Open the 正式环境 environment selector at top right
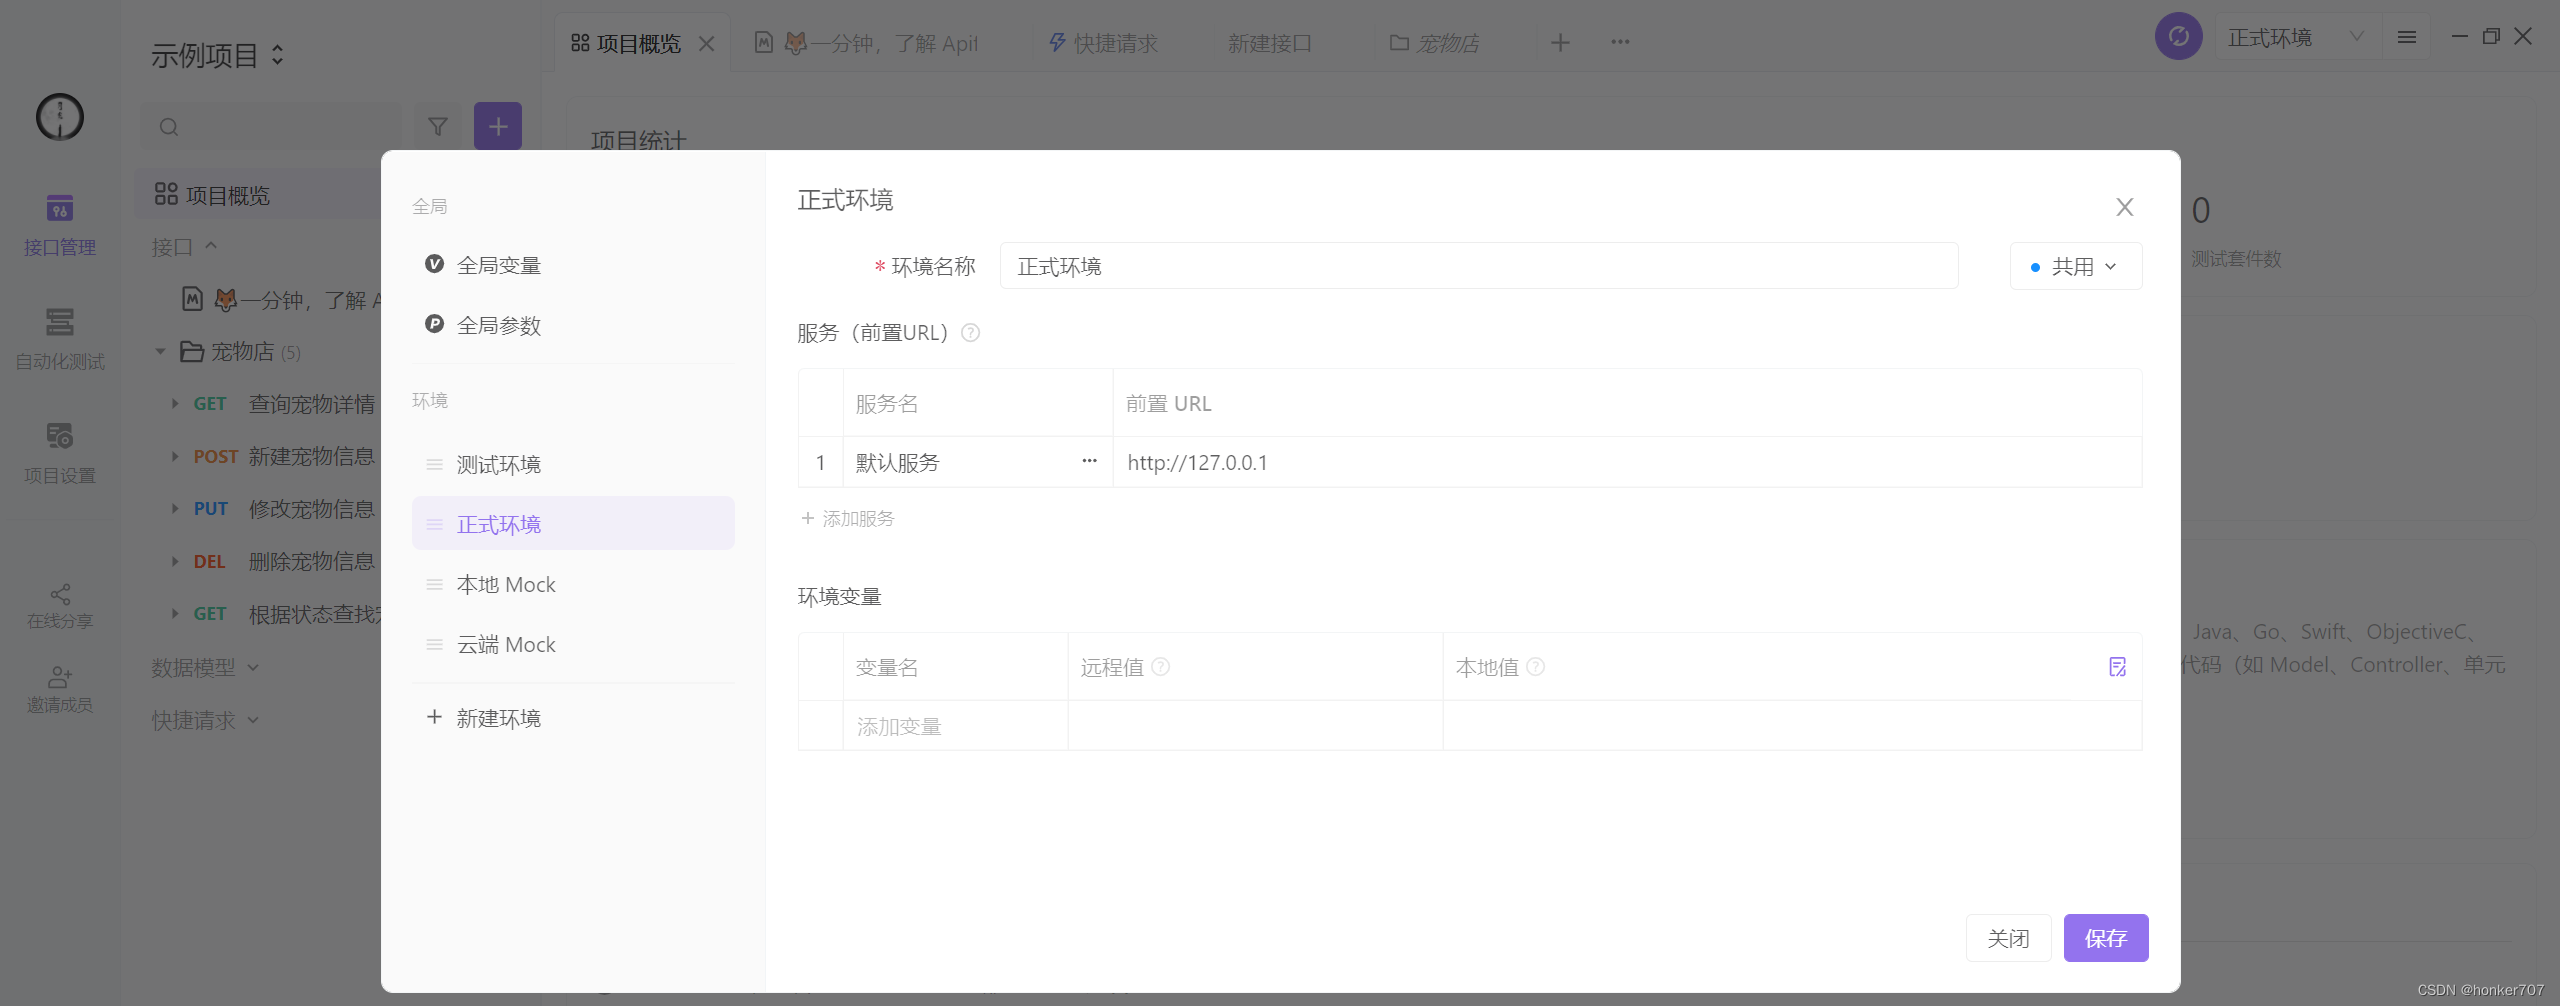2560x1006 pixels. pyautogui.click(x=2297, y=37)
